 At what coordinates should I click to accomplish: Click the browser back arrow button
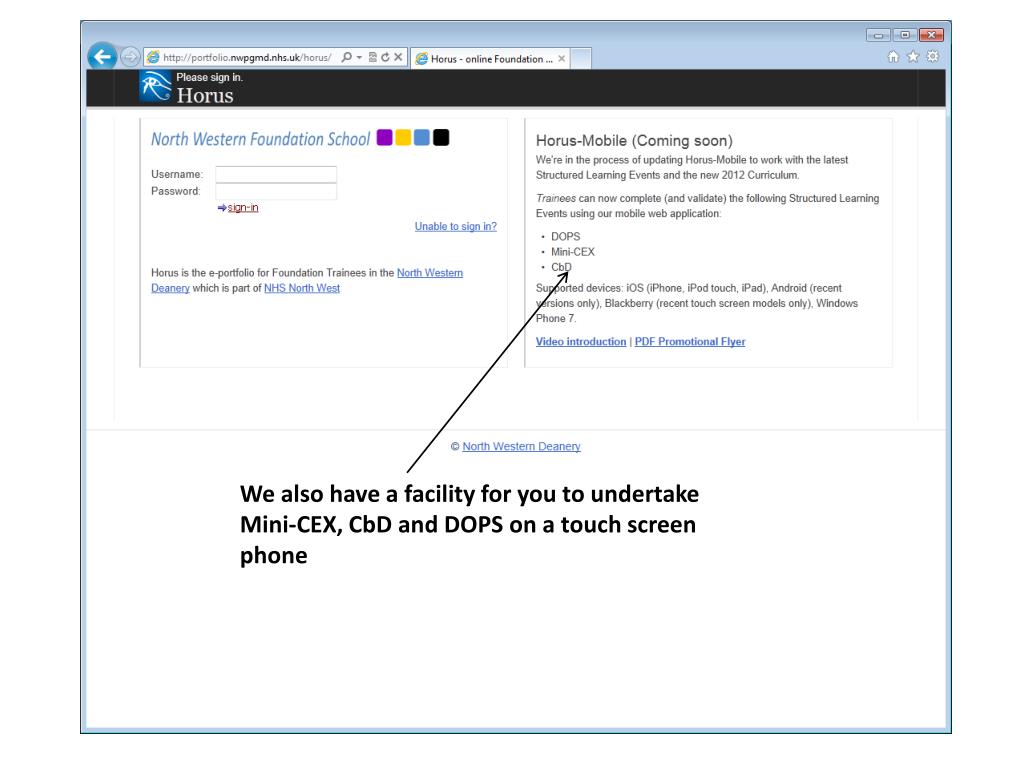tap(102, 57)
